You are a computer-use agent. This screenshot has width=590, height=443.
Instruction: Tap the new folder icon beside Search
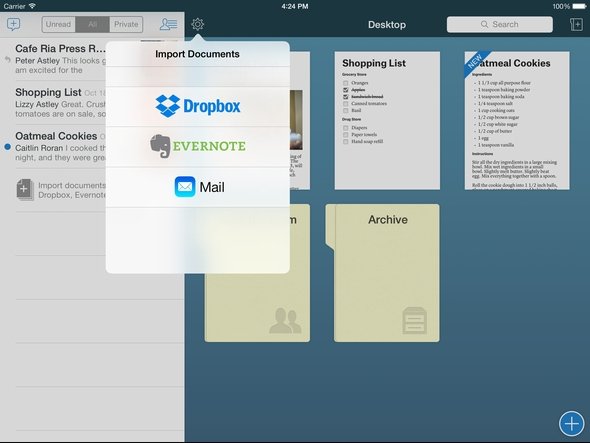click(576, 24)
